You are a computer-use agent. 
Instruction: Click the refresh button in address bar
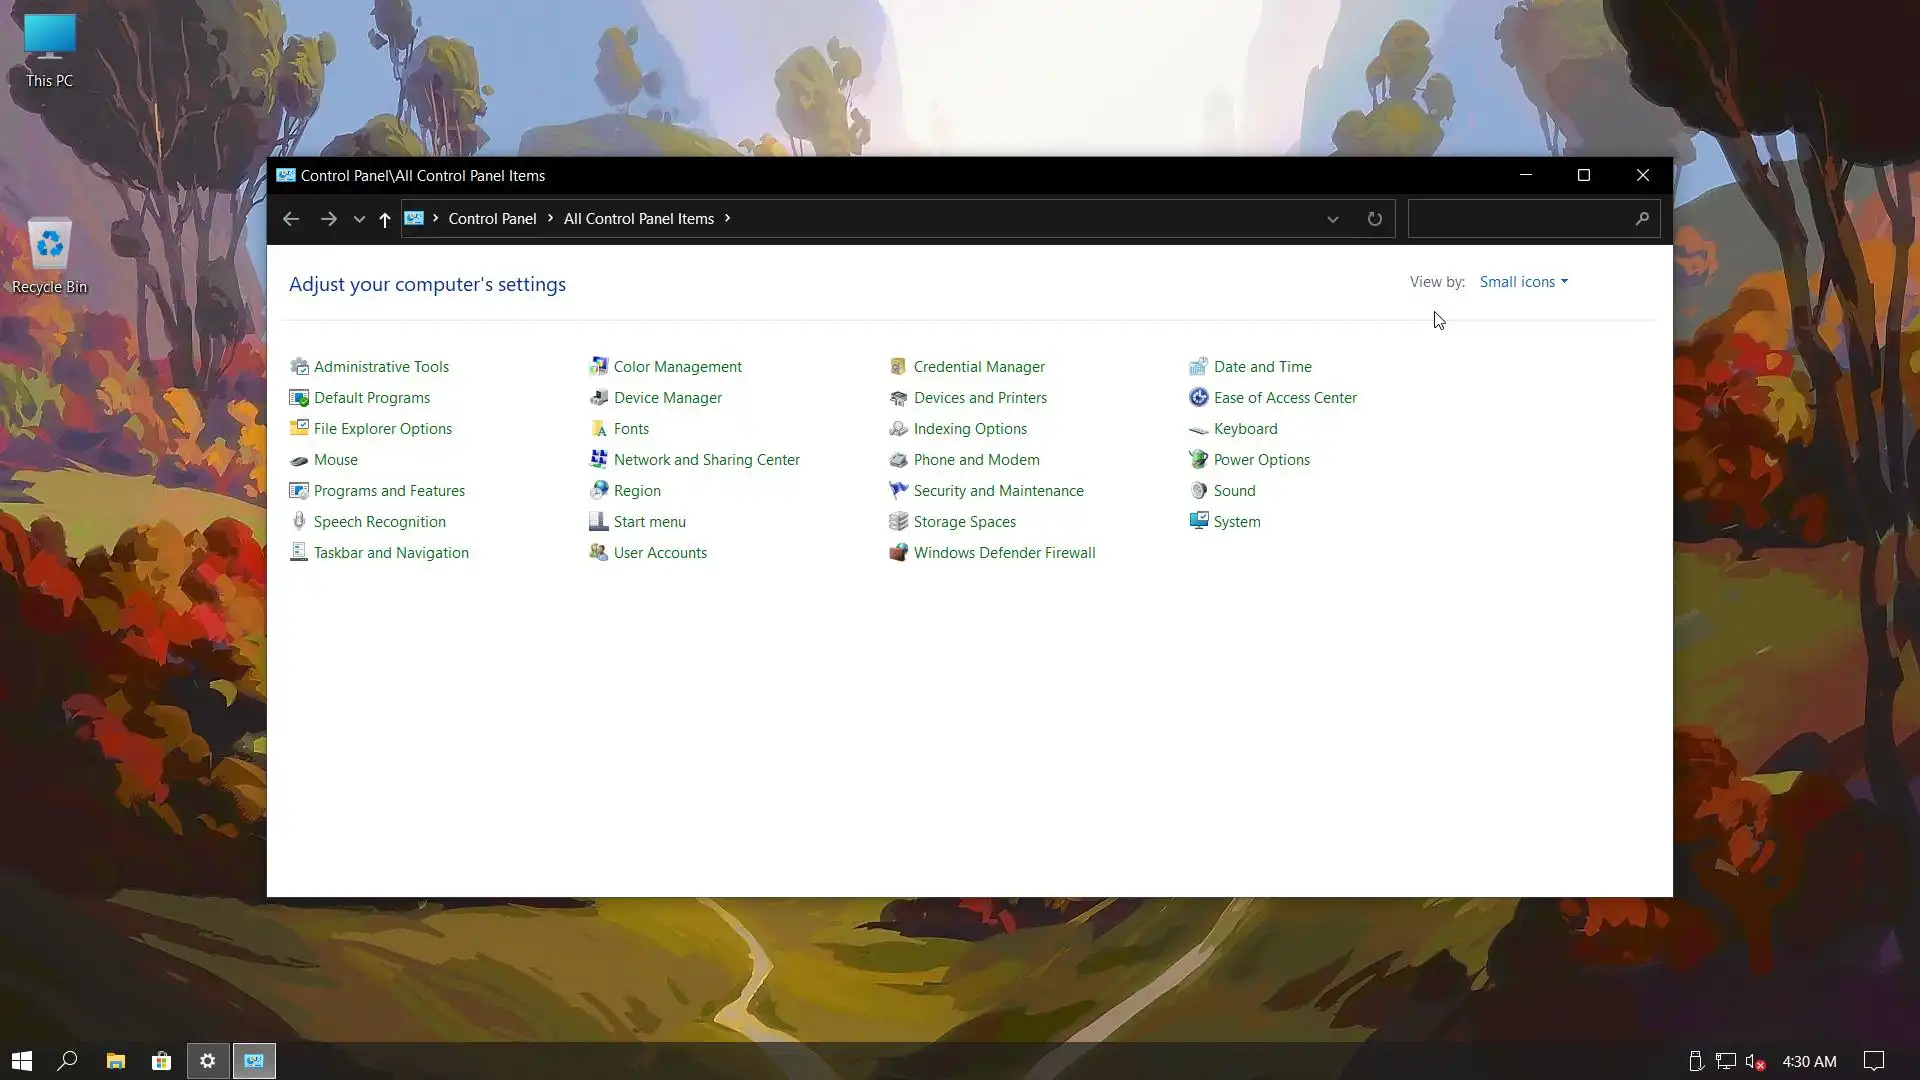1374,219
